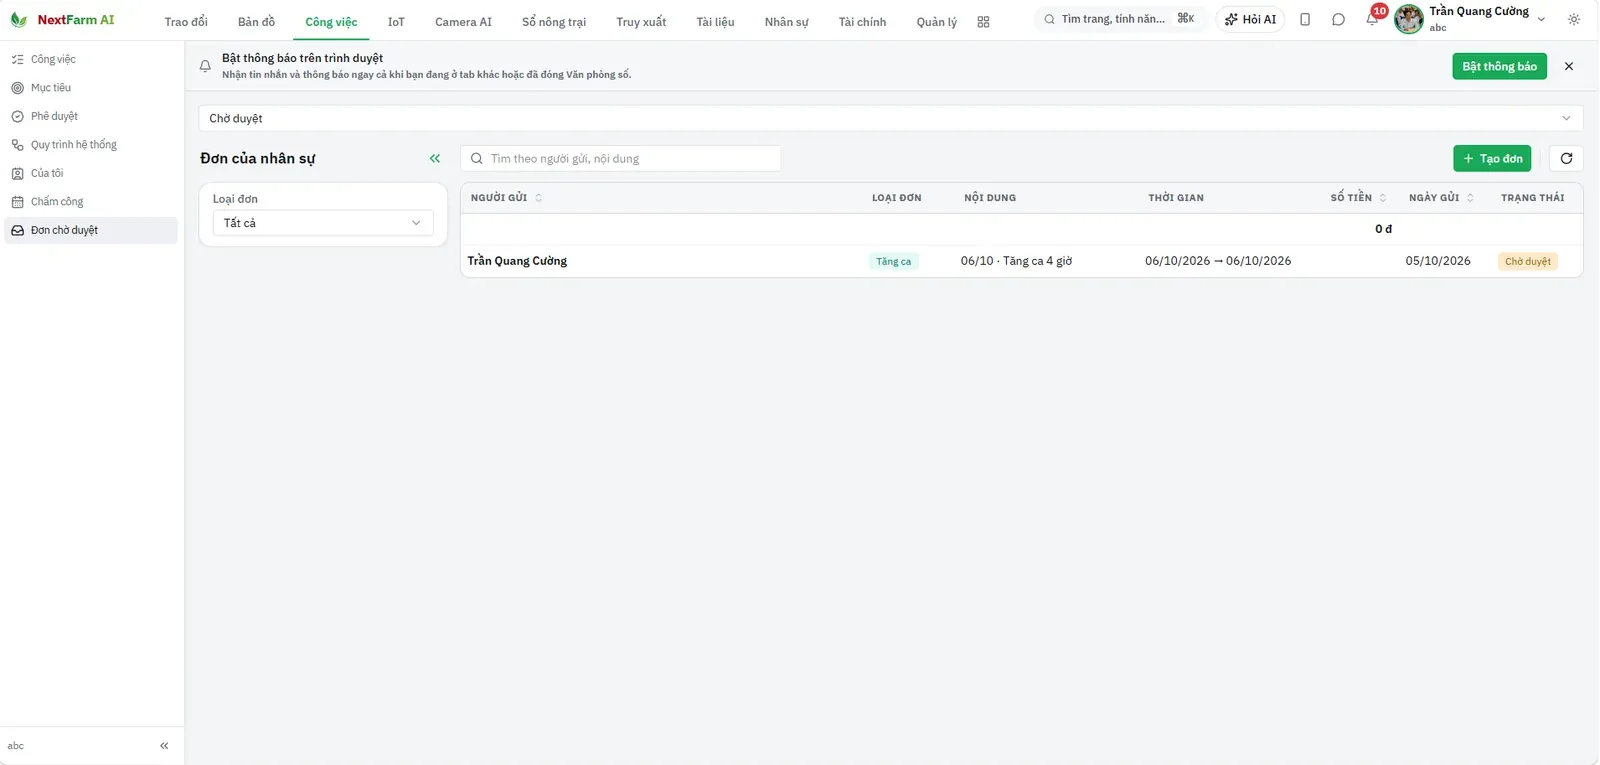The width and height of the screenshot is (1600, 765).
Task: Focus the global Tìm trang, tính năng search
Action: coord(1120,19)
